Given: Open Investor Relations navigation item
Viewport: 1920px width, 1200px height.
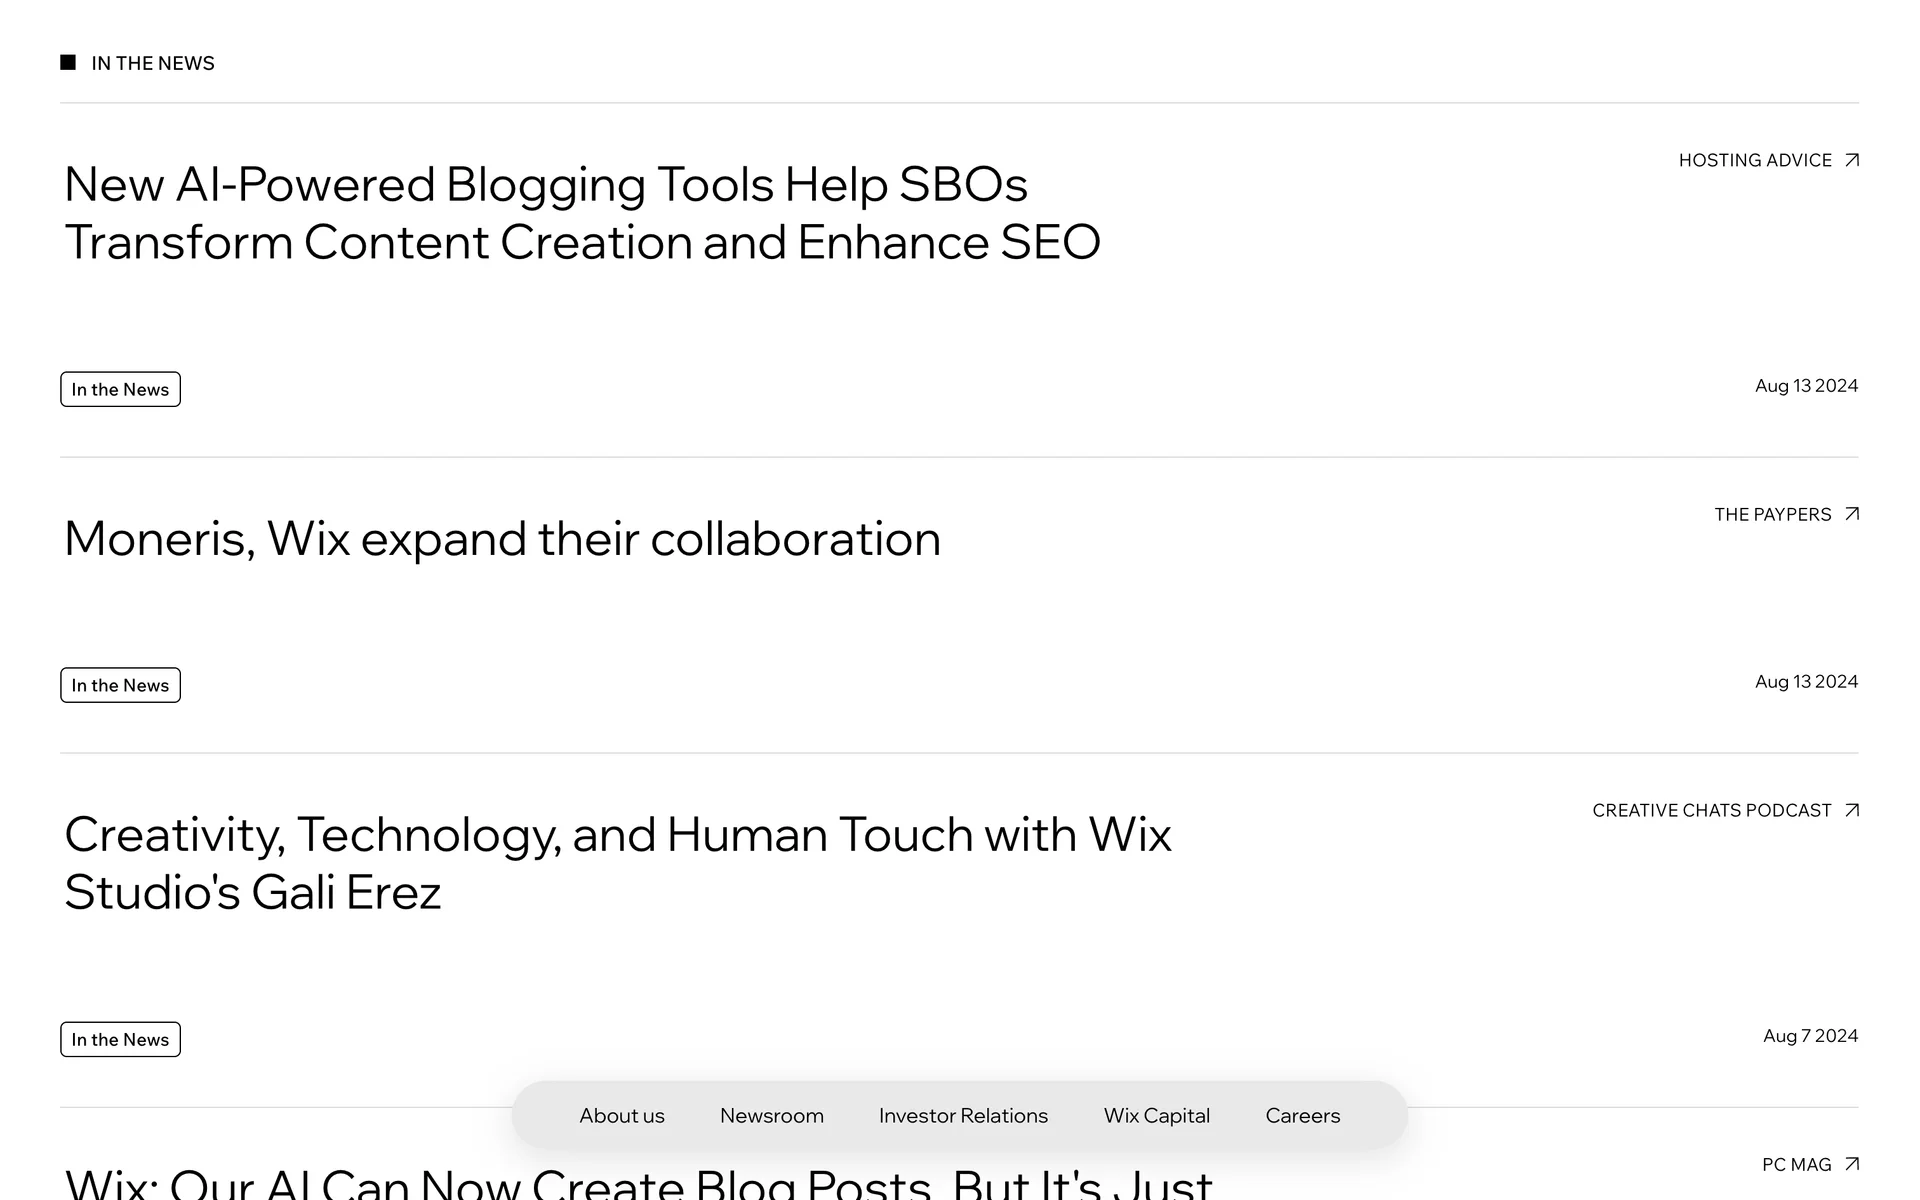Looking at the screenshot, I should click(963, 1115).
